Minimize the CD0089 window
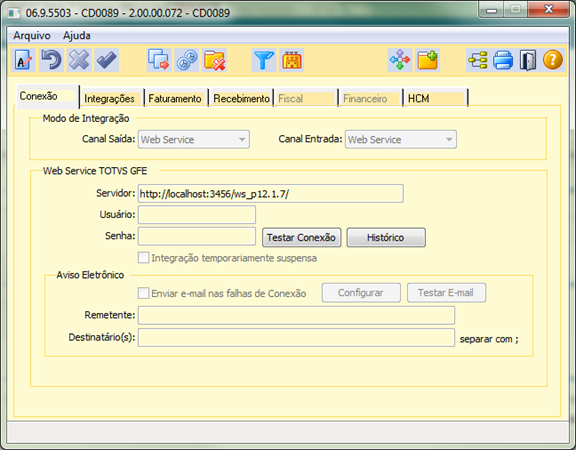 [x=492, y=10]
